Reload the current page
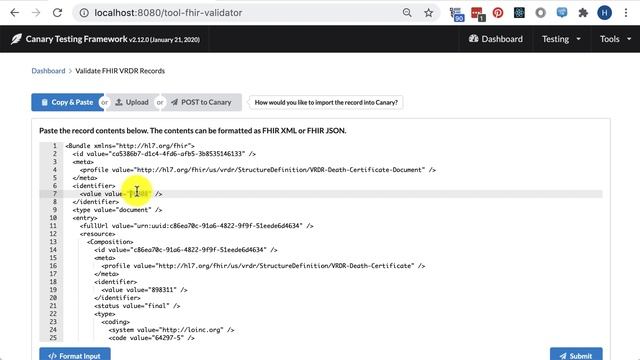Image resolution: width=640 pixels, height=360 pixels. pyautogui.click(x=57, y=13)
